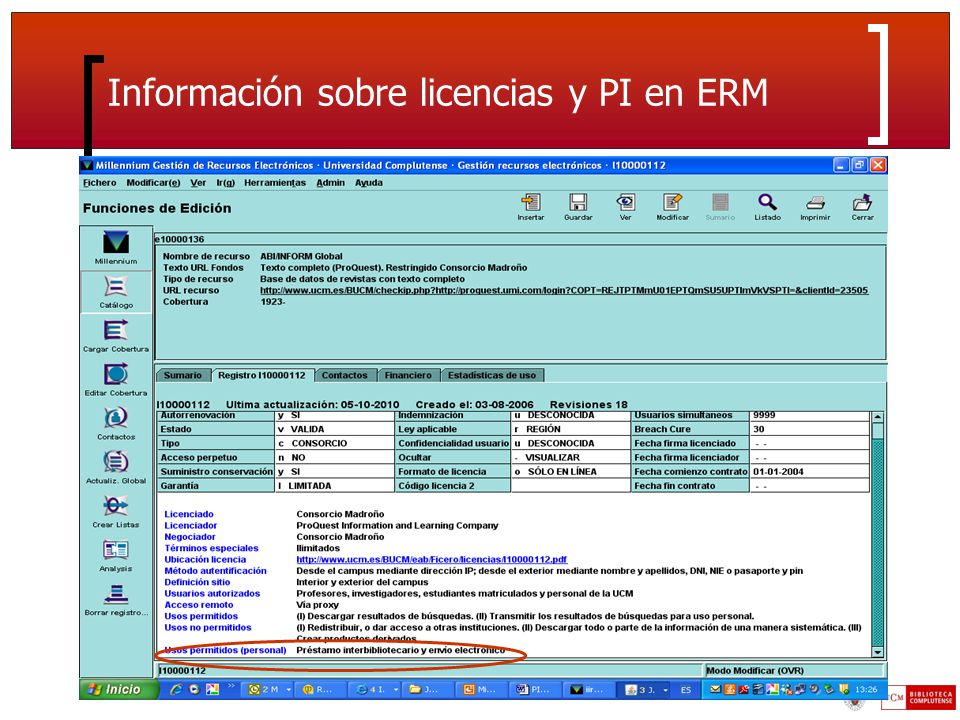Open the Fichero menu

pos(99,182)
